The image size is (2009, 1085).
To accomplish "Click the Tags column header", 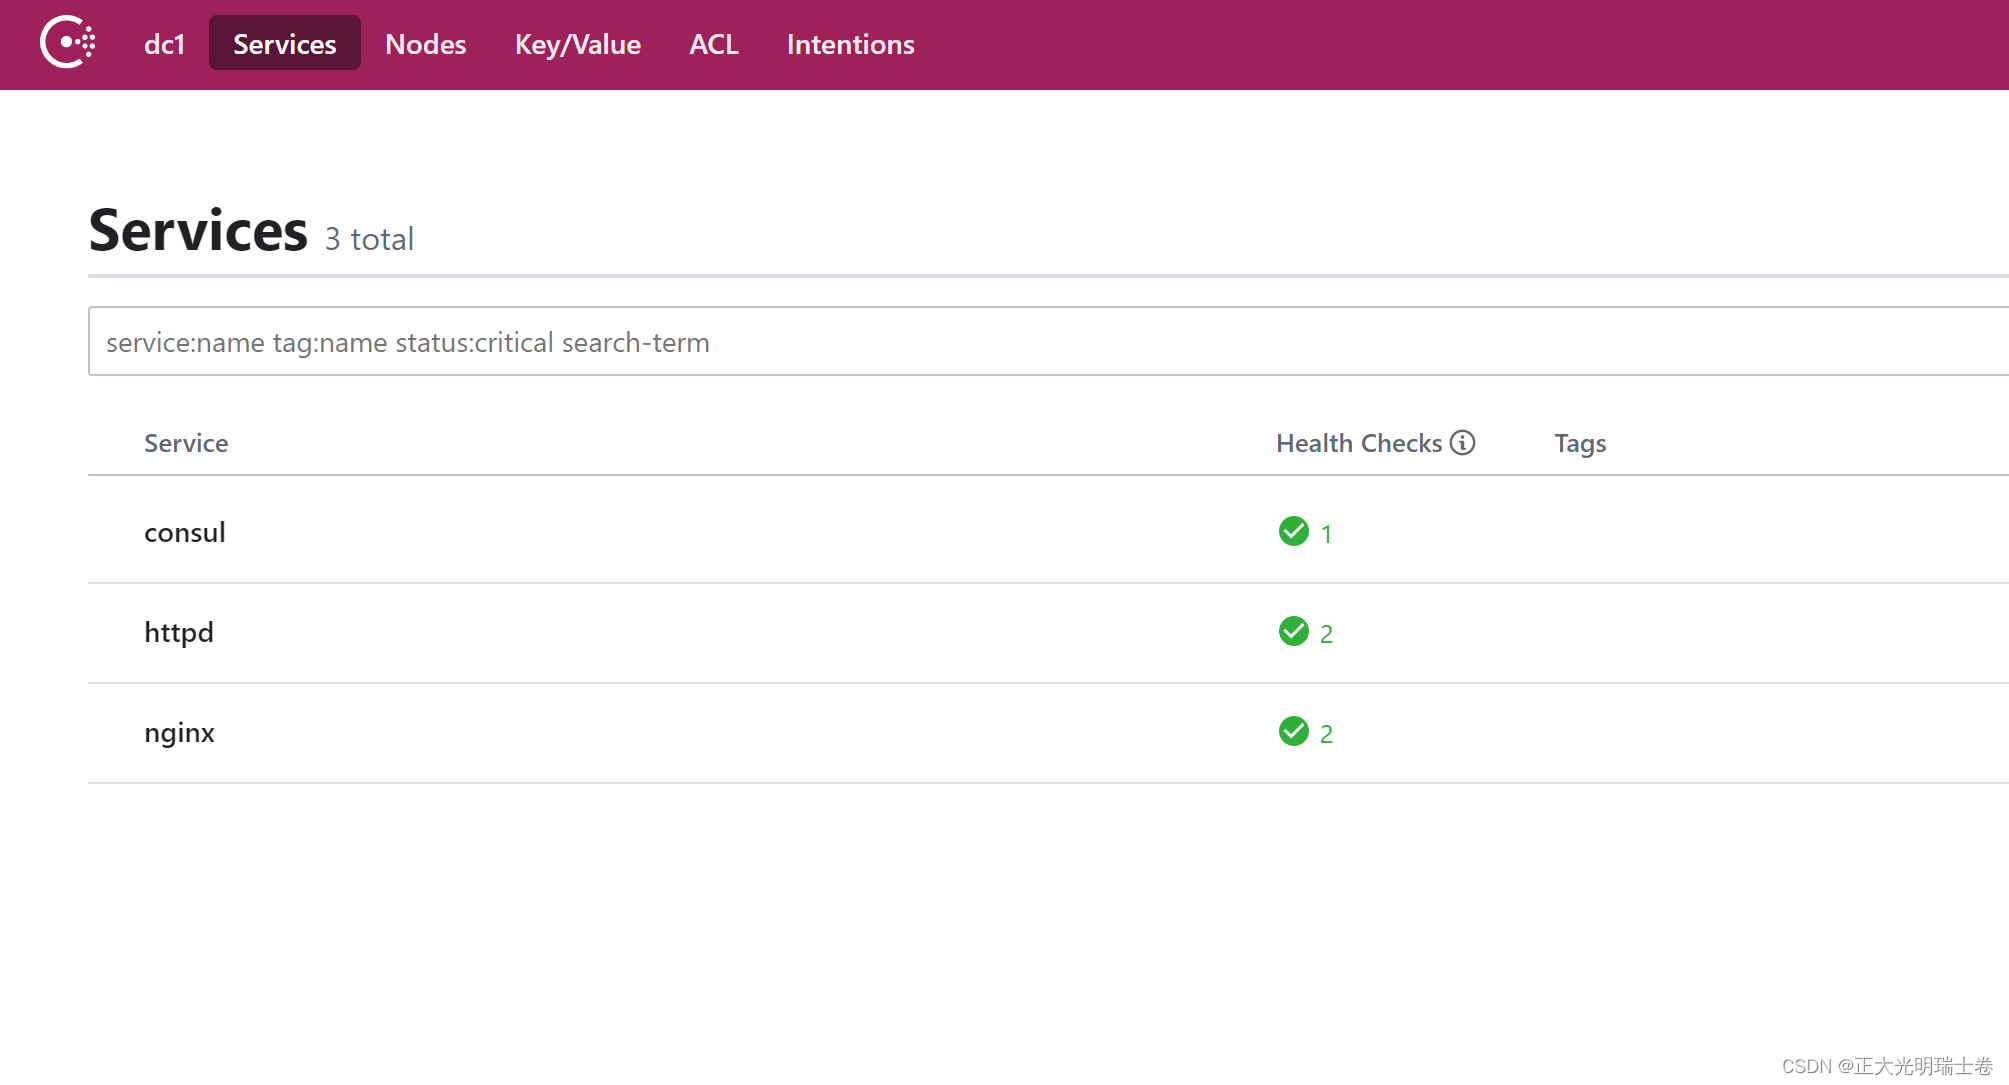I will click(x=1579, y=442).
